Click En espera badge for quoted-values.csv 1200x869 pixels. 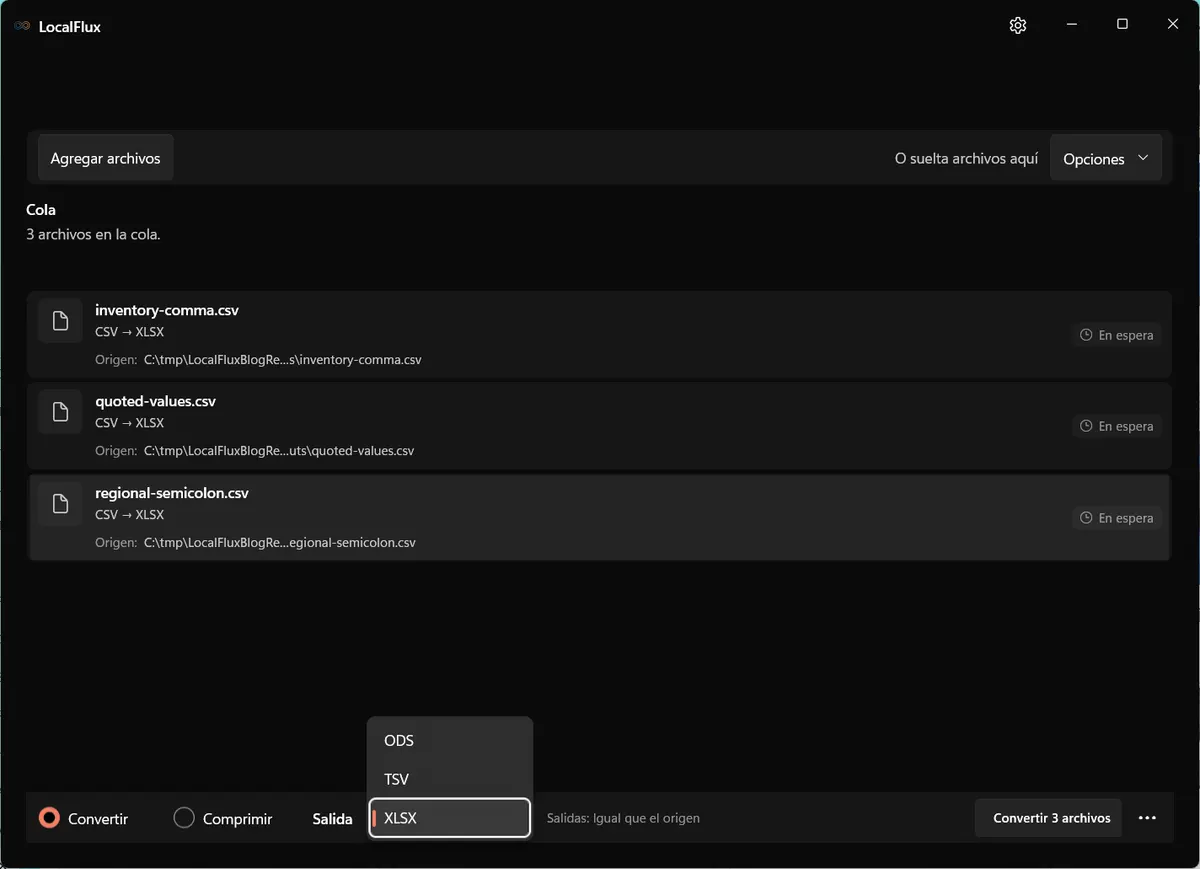[x=1117, y=426]
